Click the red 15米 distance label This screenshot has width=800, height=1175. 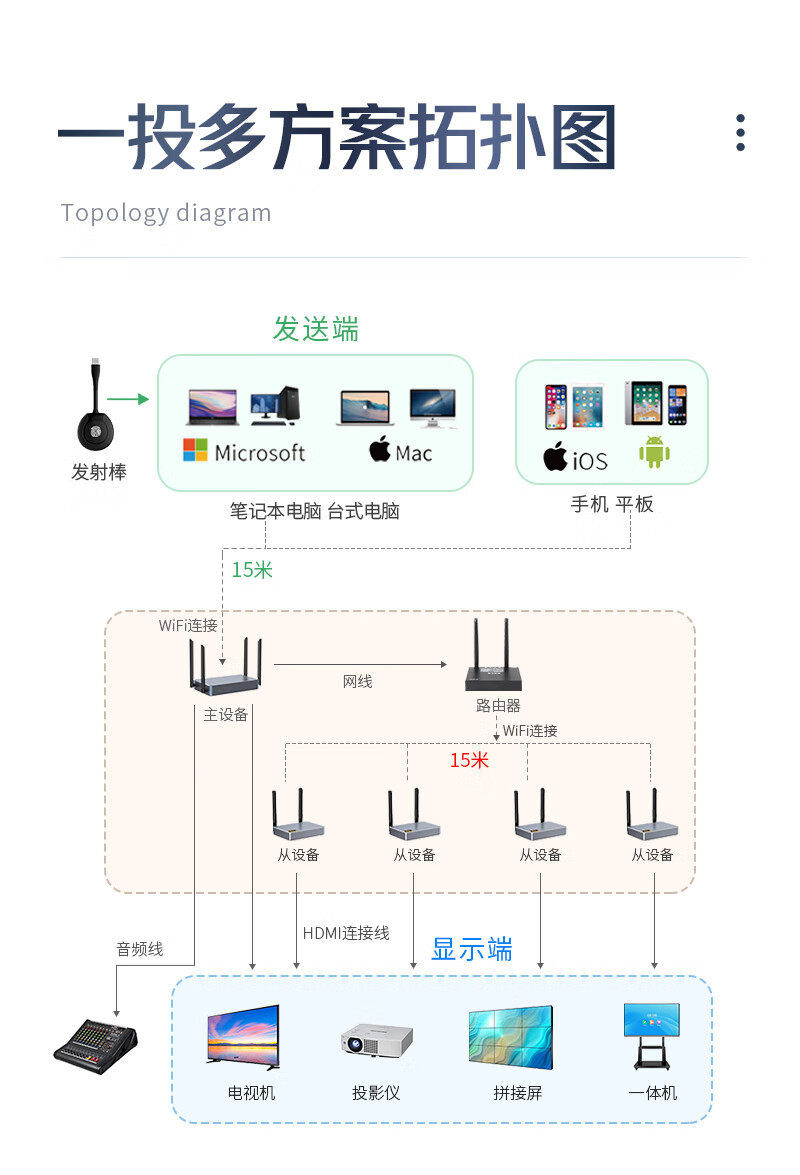point(469,760)
